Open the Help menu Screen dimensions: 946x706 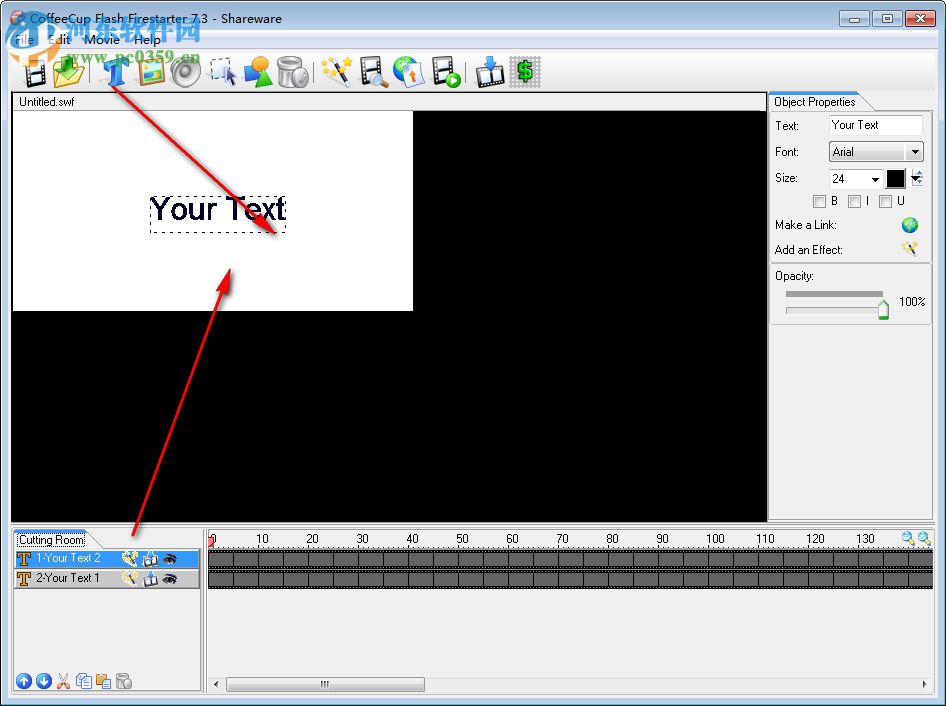147,40
